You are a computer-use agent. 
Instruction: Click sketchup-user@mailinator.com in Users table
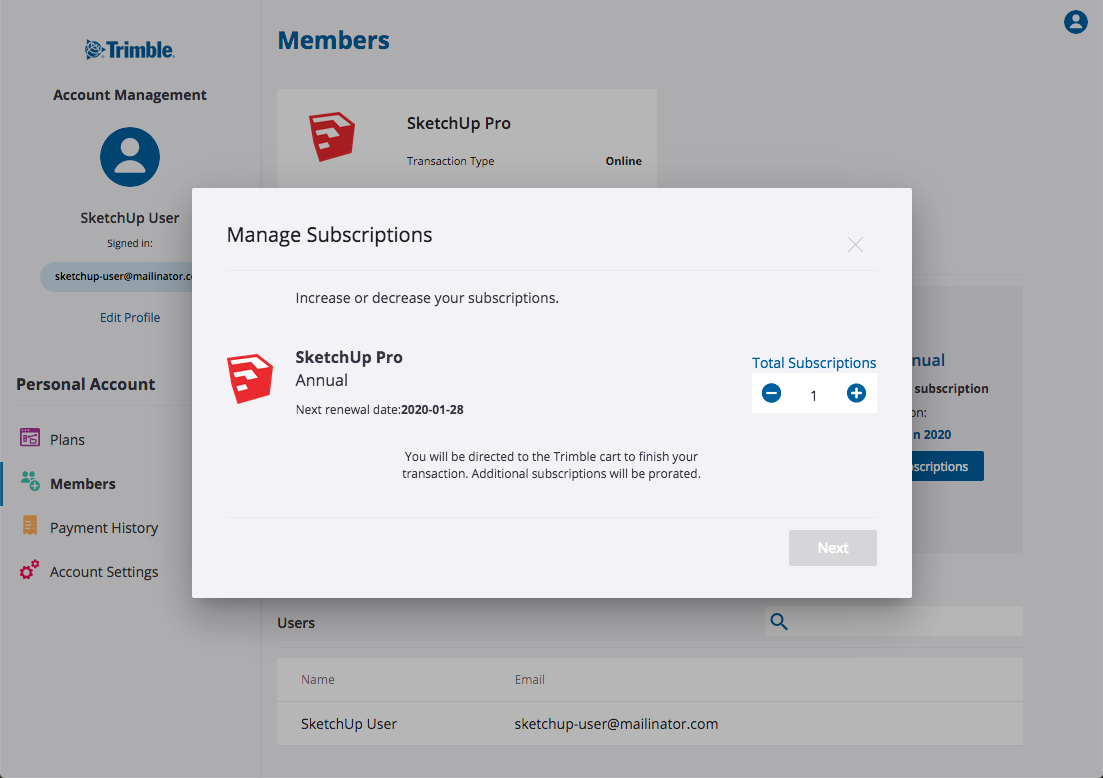coord(616,724)
